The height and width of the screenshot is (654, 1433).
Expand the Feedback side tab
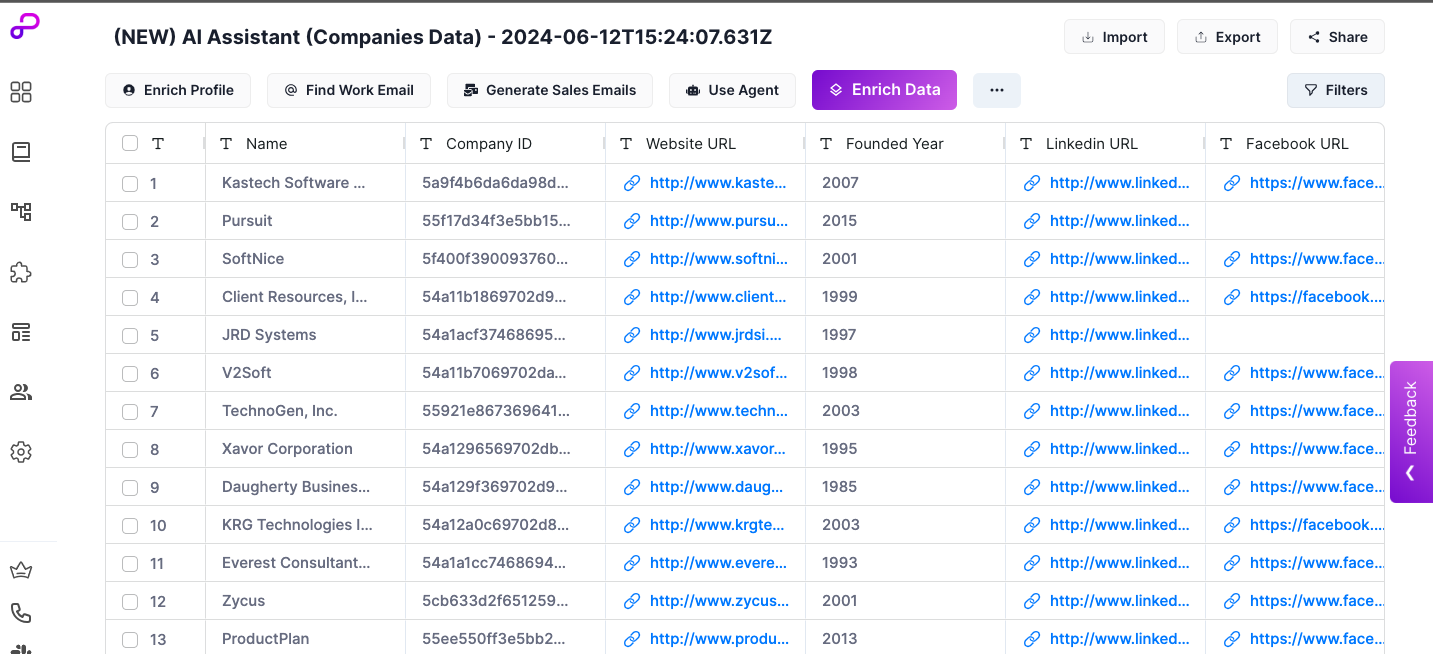pos(1410,431)
